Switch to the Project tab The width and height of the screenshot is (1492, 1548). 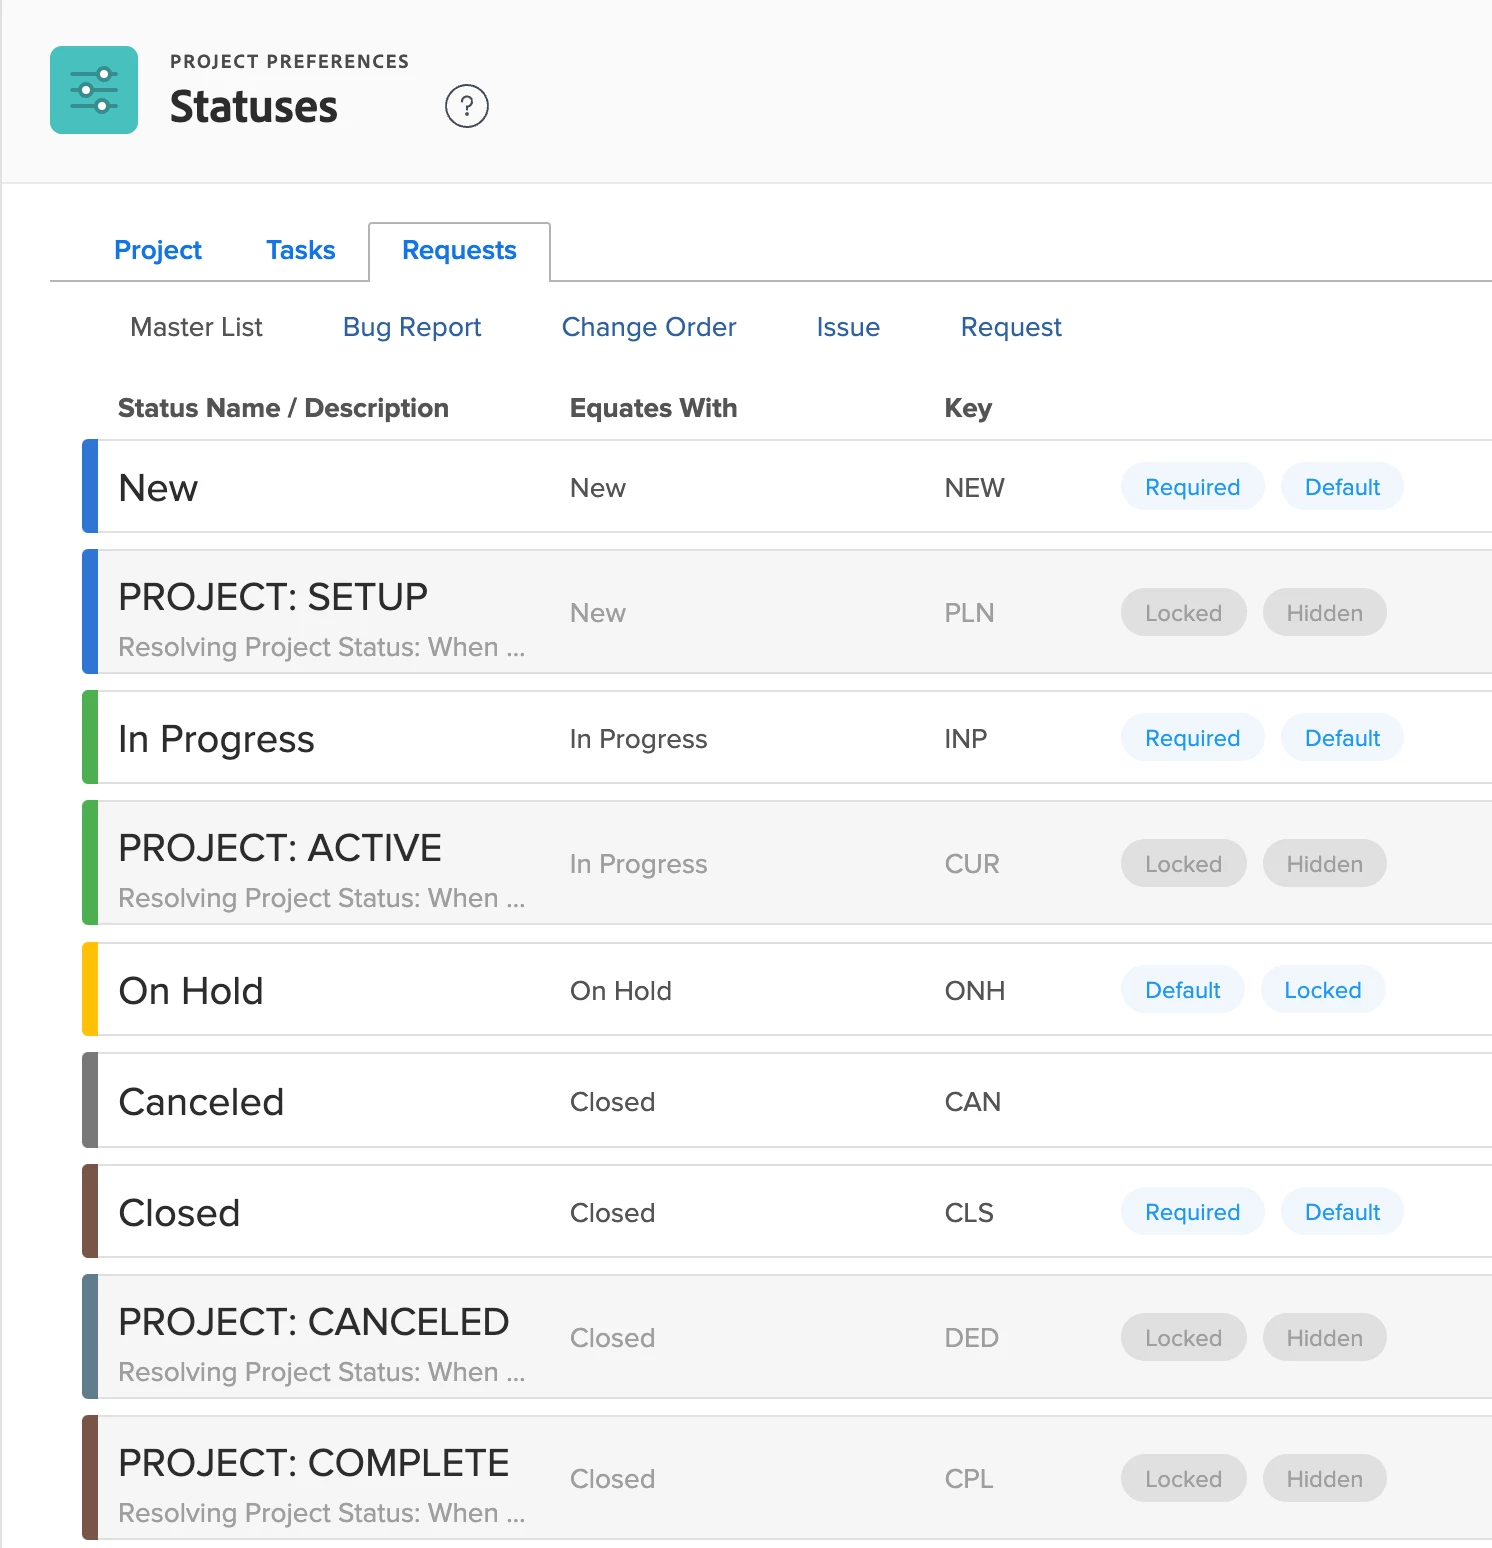[x=158, y=250]
